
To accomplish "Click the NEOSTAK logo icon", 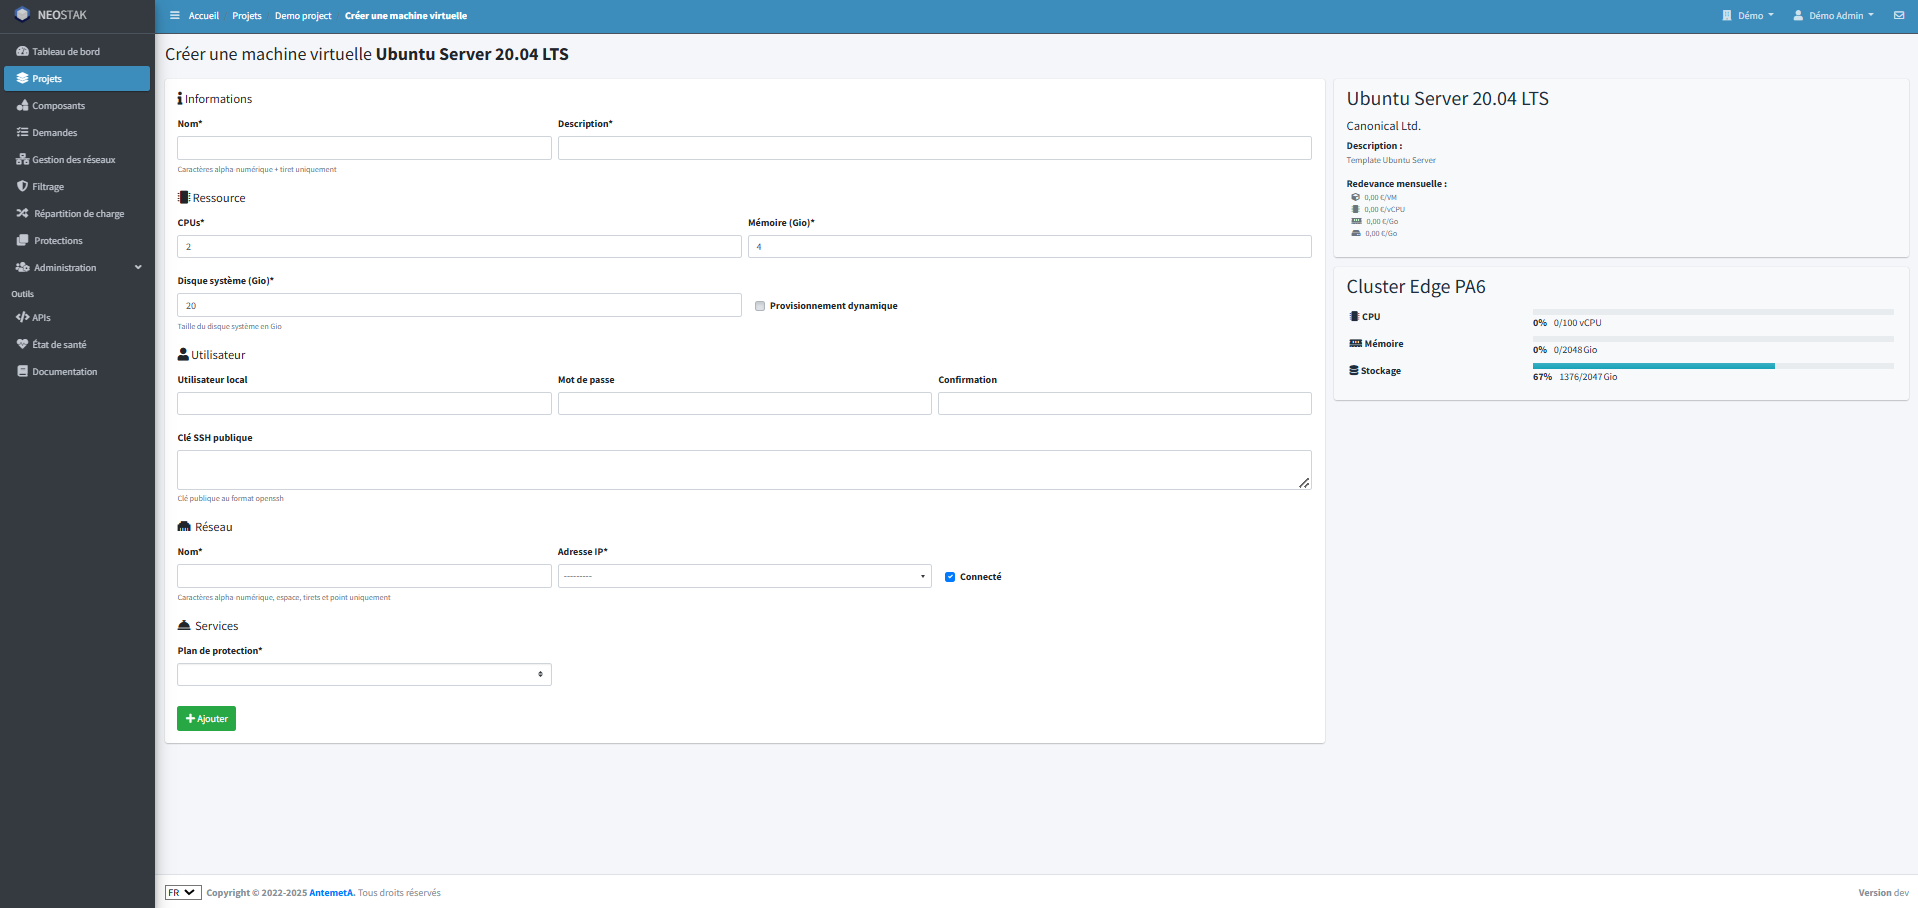I will [22, 15].
